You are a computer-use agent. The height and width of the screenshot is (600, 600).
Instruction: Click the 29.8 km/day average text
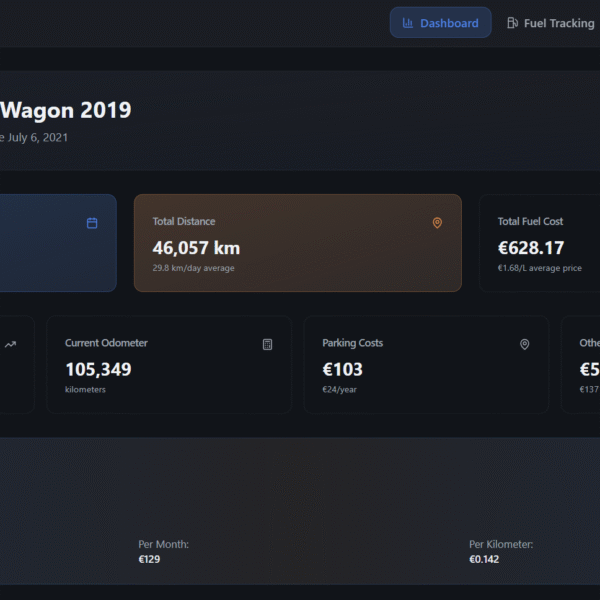point(195,268)
